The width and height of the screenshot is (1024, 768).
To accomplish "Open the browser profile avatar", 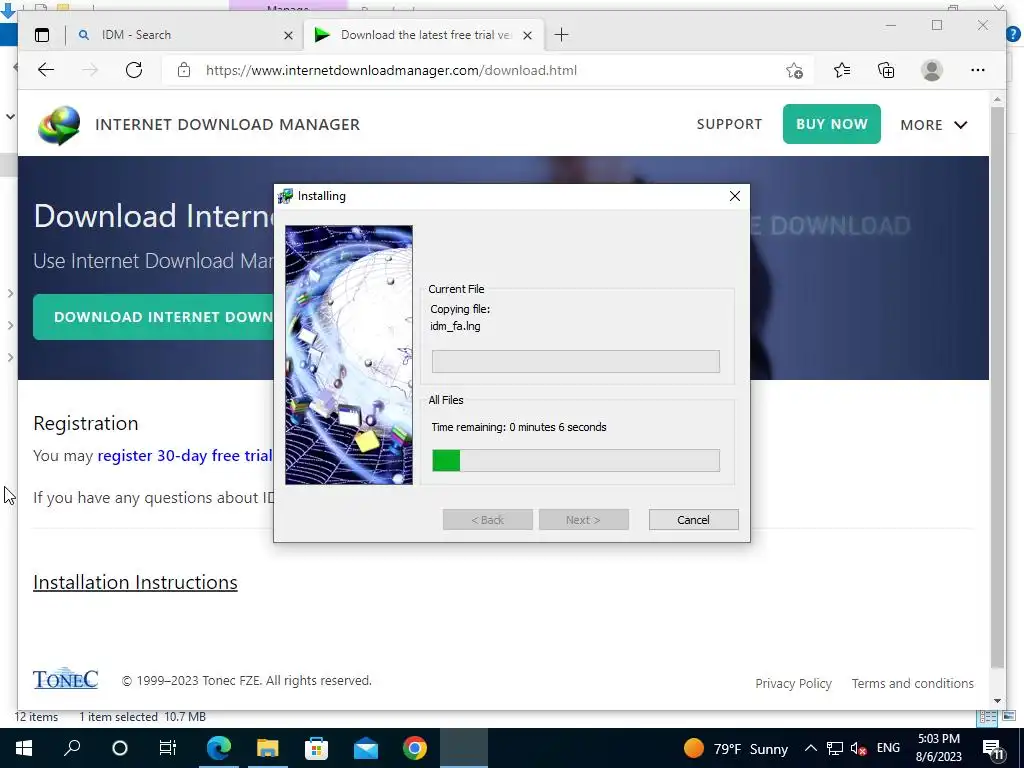I will (x=932, y=70).
